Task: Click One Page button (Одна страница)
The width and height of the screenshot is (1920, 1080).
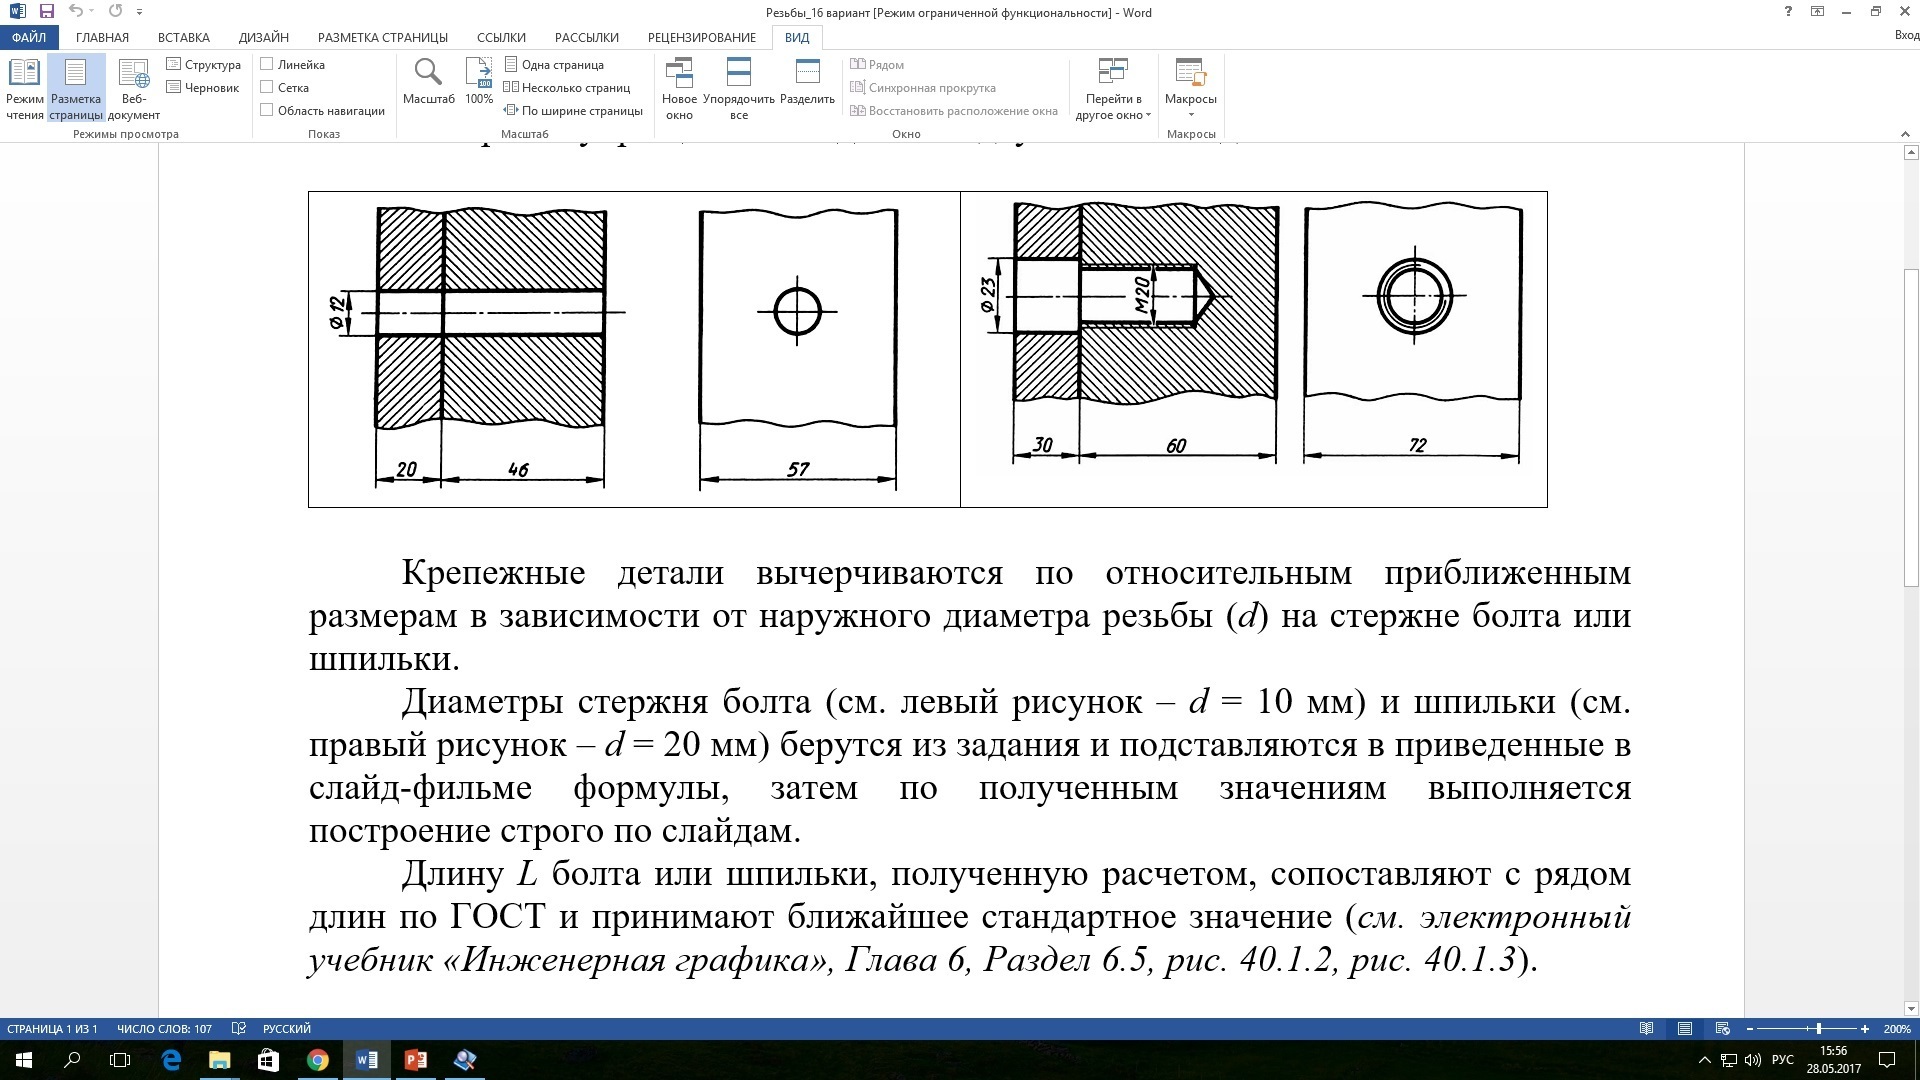Action: click(554, 64)
